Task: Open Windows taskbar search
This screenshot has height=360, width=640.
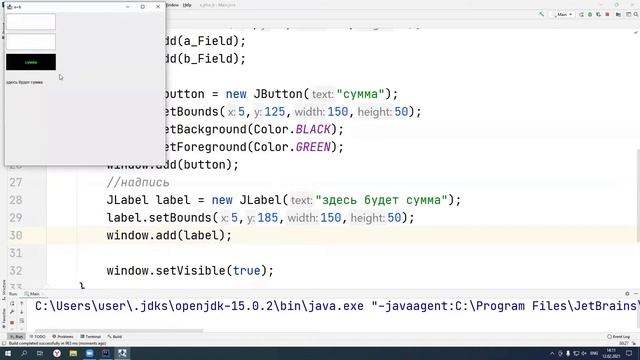Action: pyautogui.click(x=24, y=353)
